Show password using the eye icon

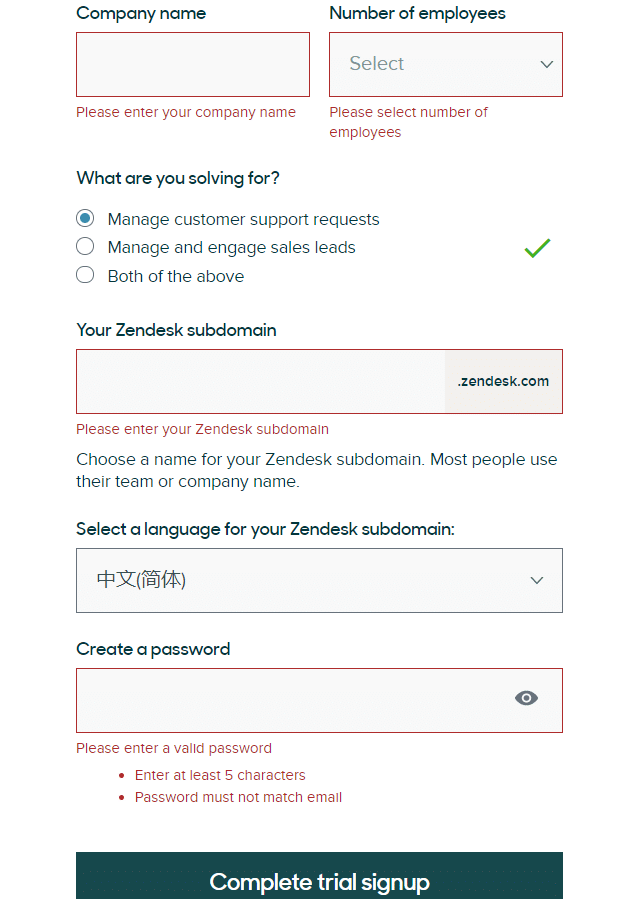click(x=526, y=698)
